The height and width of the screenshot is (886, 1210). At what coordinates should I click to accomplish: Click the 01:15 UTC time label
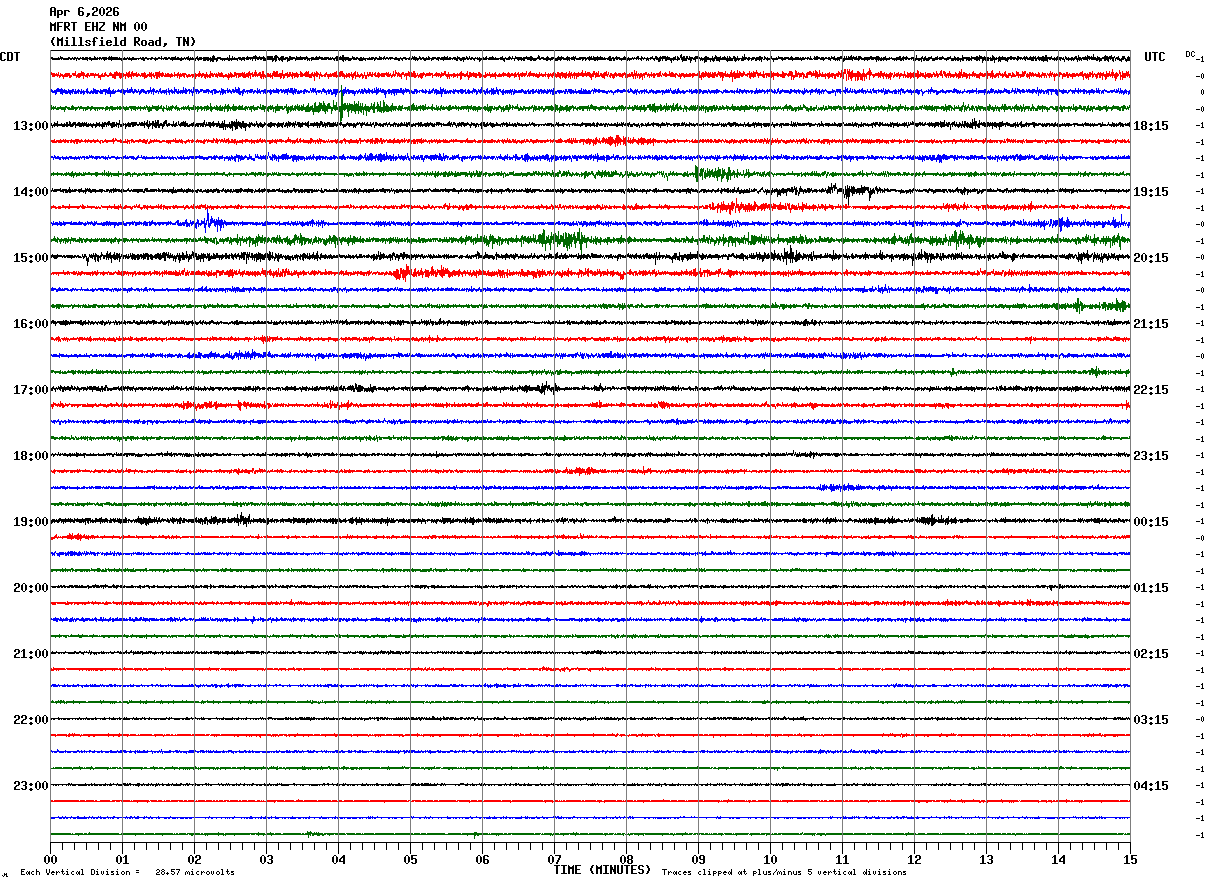1151,587
